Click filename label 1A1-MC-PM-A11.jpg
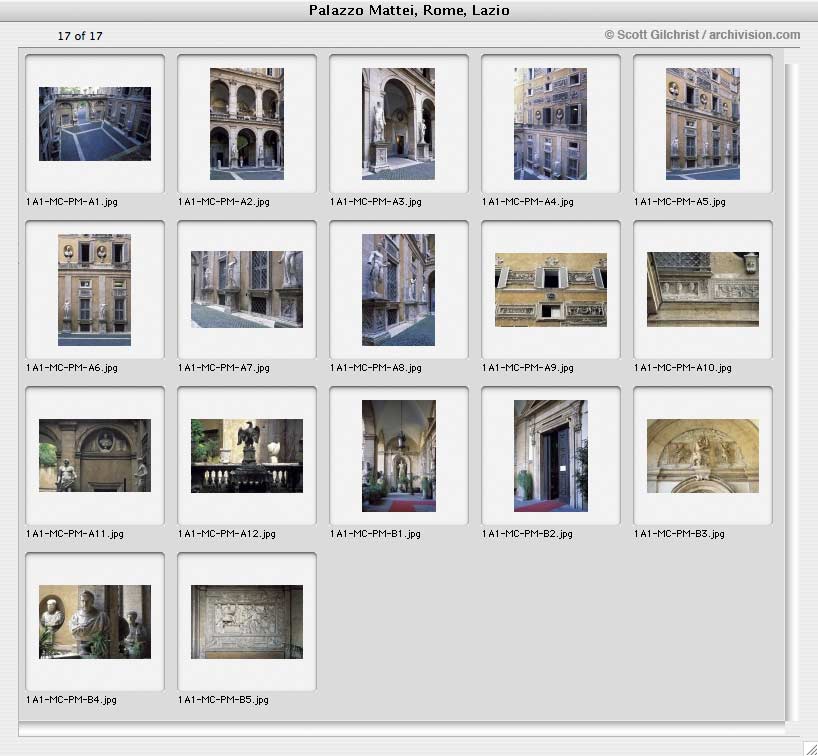The image size is (818, 756). click(75, 534)
